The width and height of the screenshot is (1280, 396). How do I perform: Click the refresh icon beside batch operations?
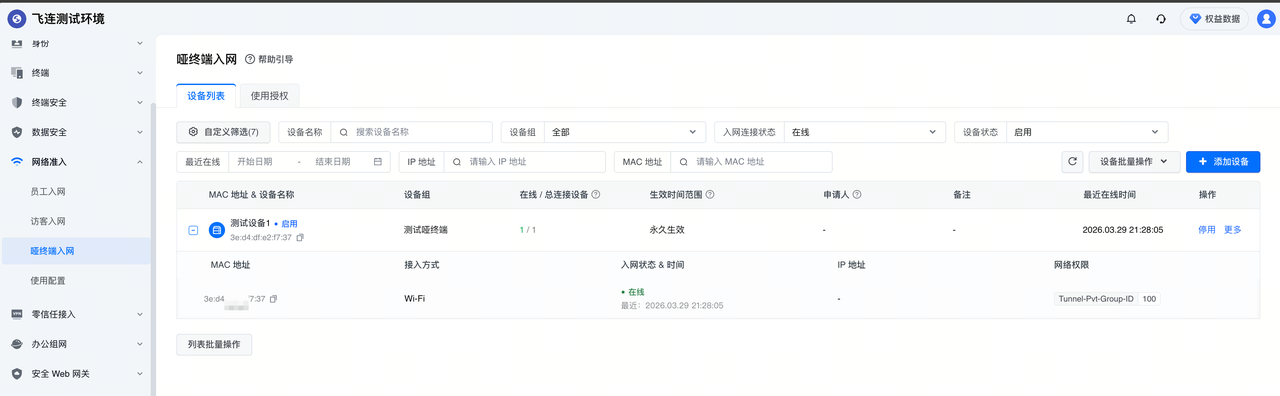pyautogui.click(x=1072, y=161)
